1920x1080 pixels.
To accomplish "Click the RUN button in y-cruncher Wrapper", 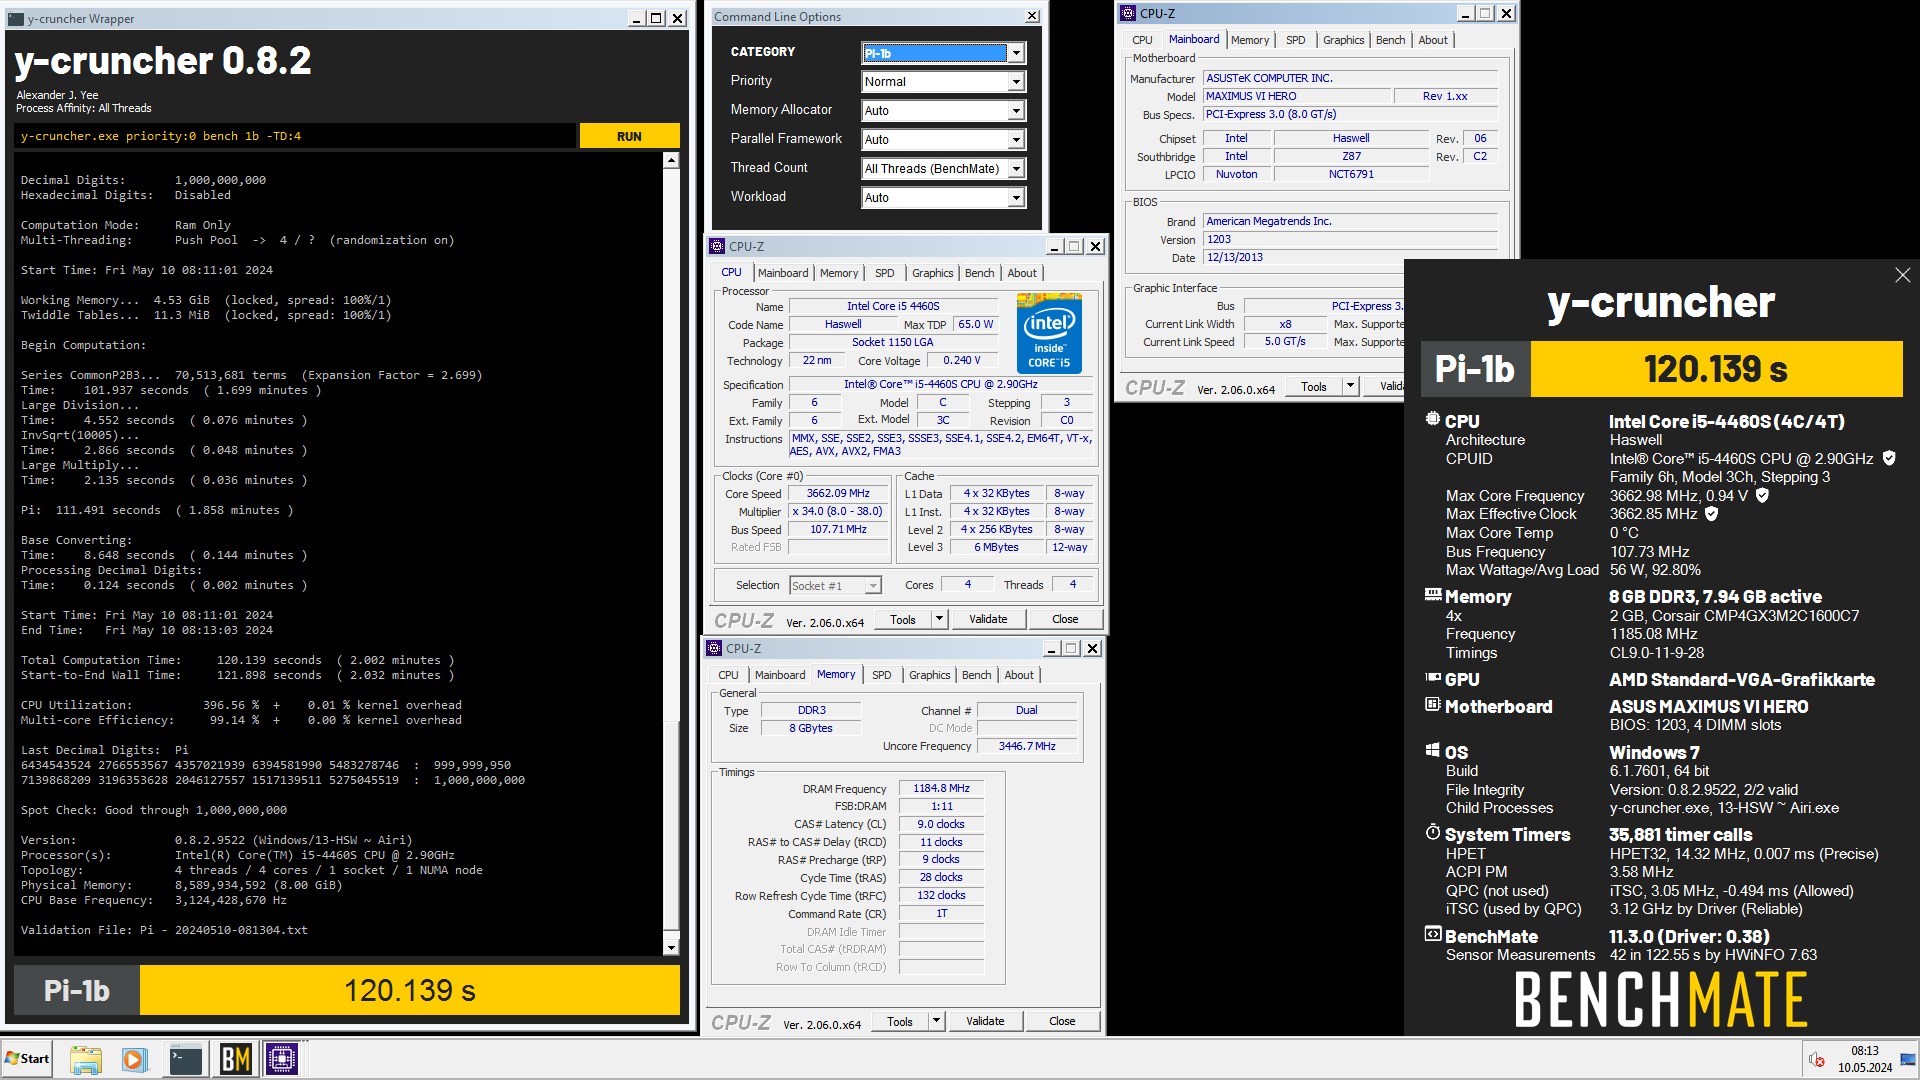I will pos(629,136).
